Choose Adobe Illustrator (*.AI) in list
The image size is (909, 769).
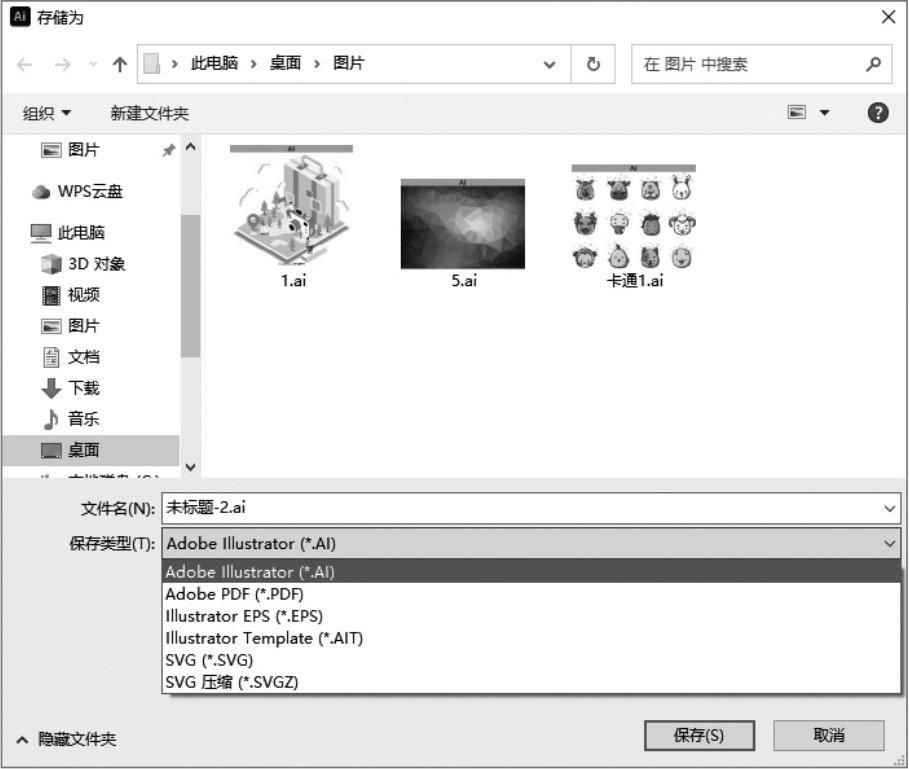tap(531, 572)
